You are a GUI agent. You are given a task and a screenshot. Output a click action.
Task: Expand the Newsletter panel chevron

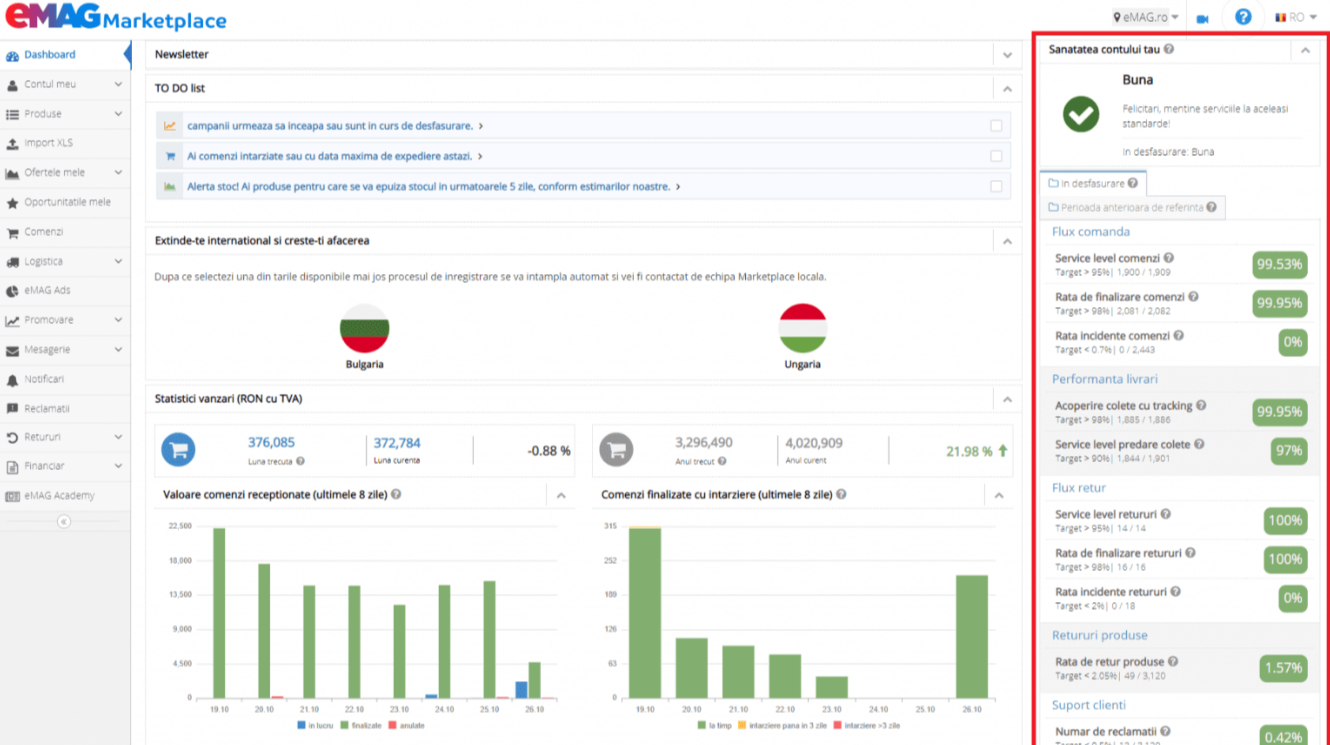point(1007,55)
